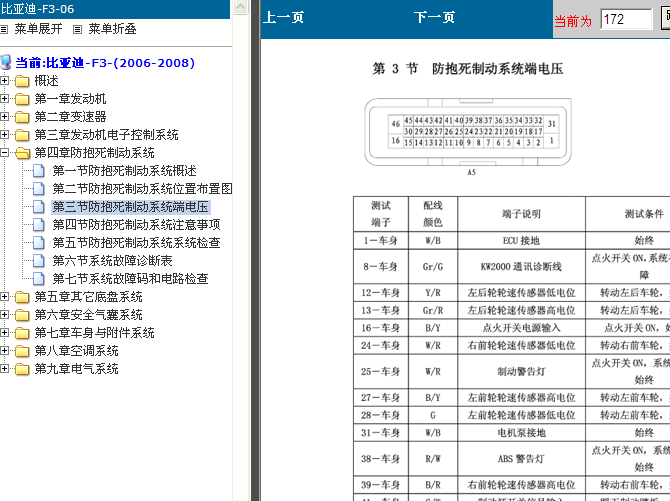Expand the 第三章发动机电子控制系统 node
The width and height of the screenshot is (670, 501).
4,134
